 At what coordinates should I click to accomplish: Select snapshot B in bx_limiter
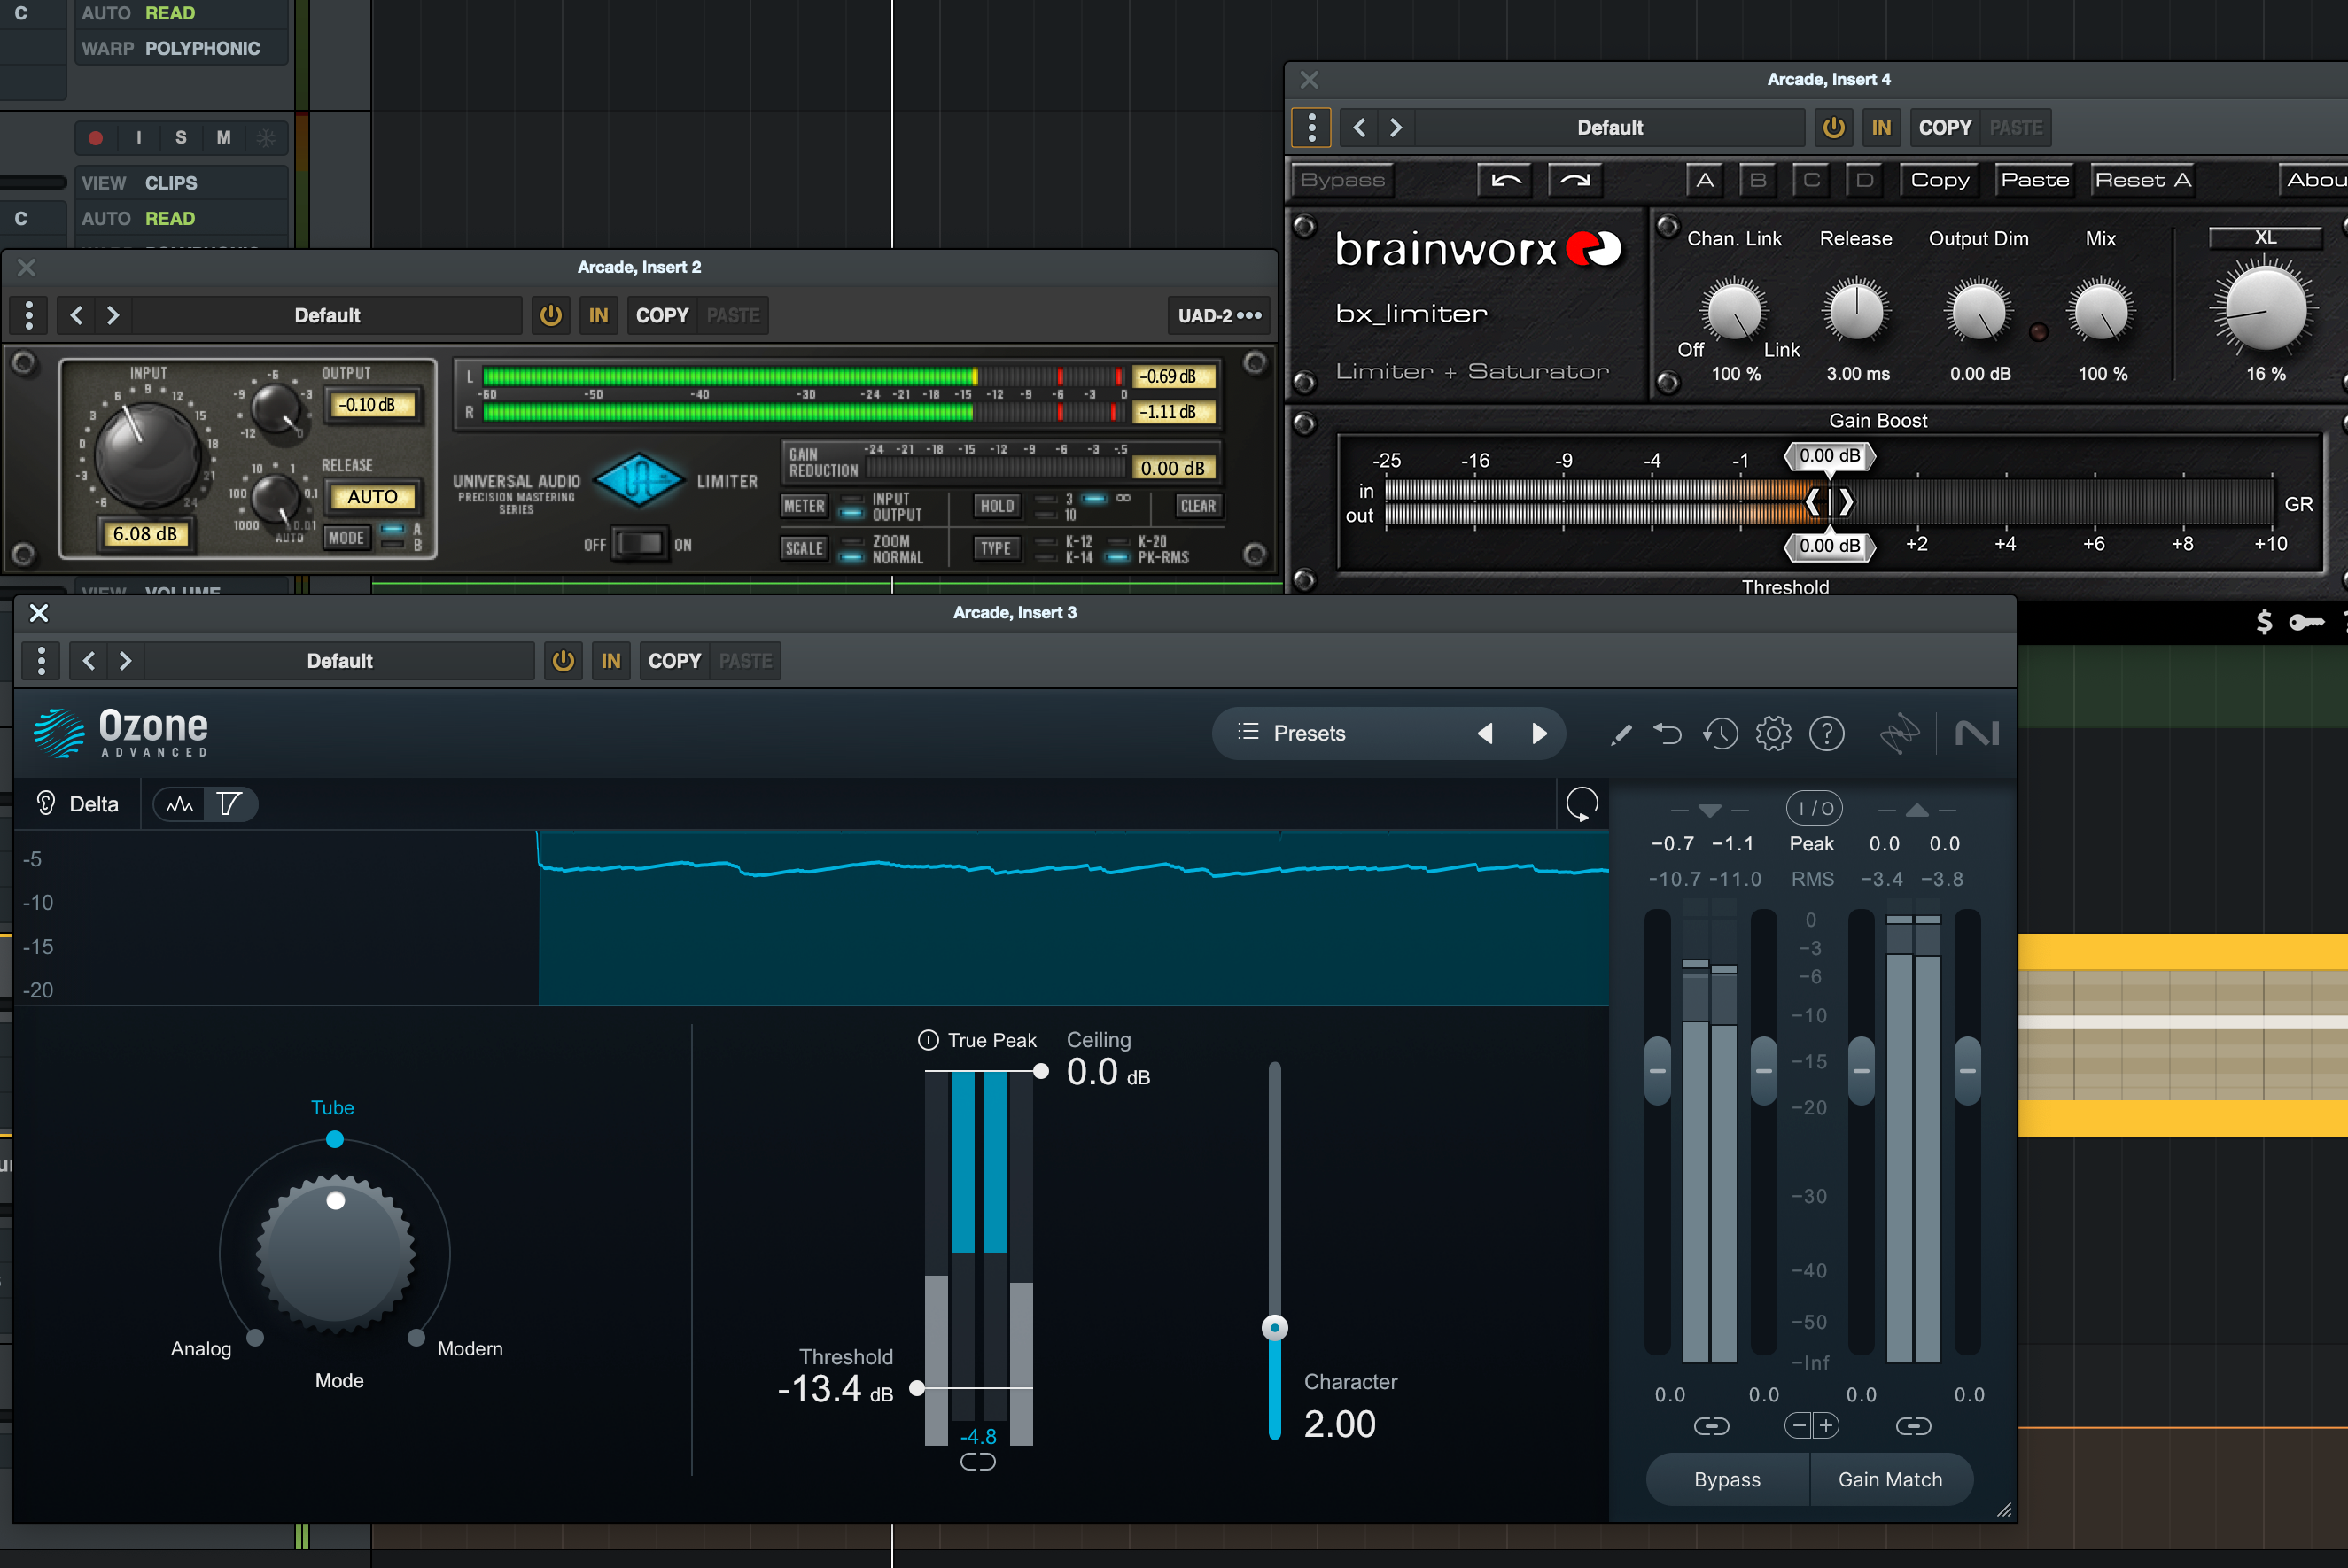[1758, 180]
